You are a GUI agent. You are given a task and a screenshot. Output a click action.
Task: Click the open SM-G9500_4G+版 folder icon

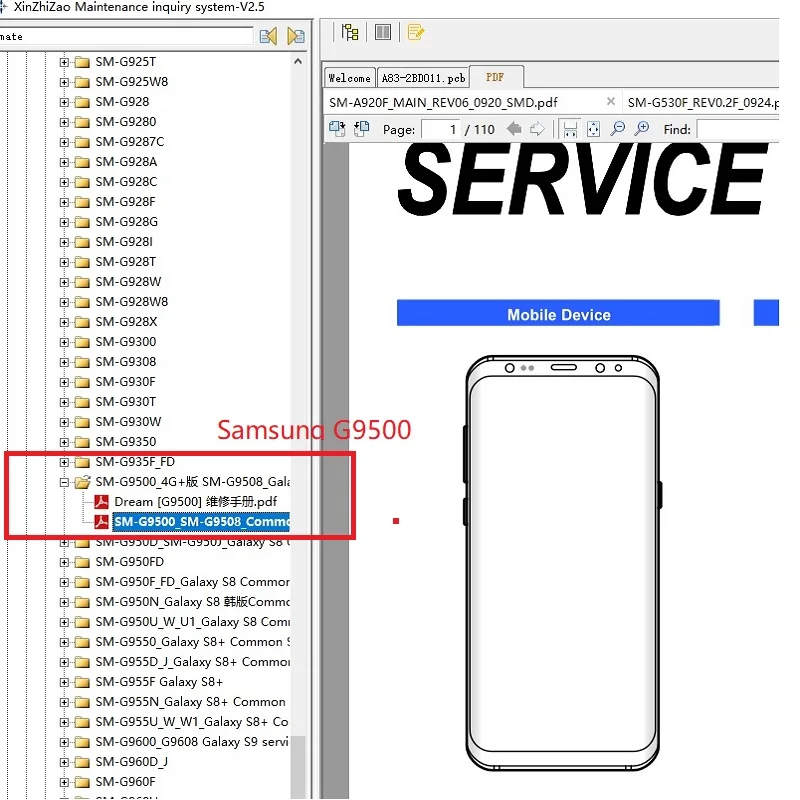pyautogui.click(x=83, y=482)
